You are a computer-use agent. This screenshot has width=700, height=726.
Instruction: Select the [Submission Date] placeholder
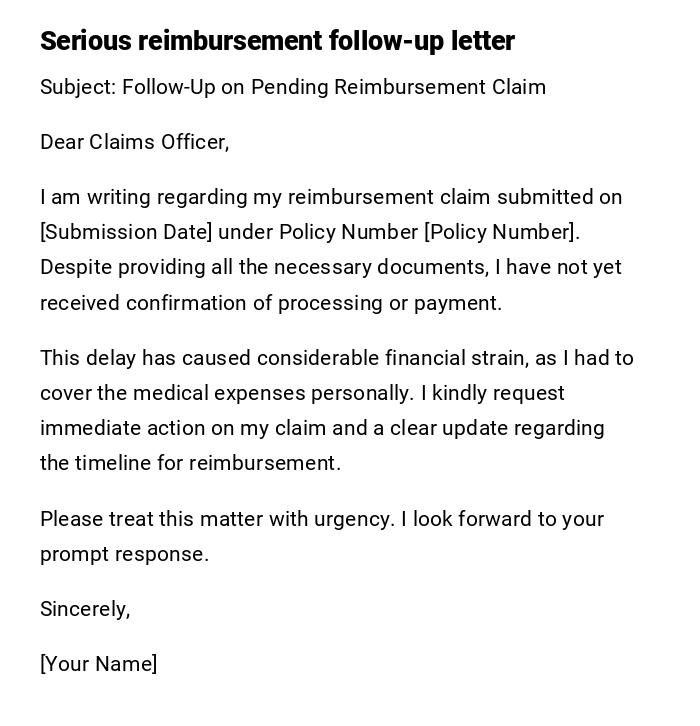pos(126,232)
